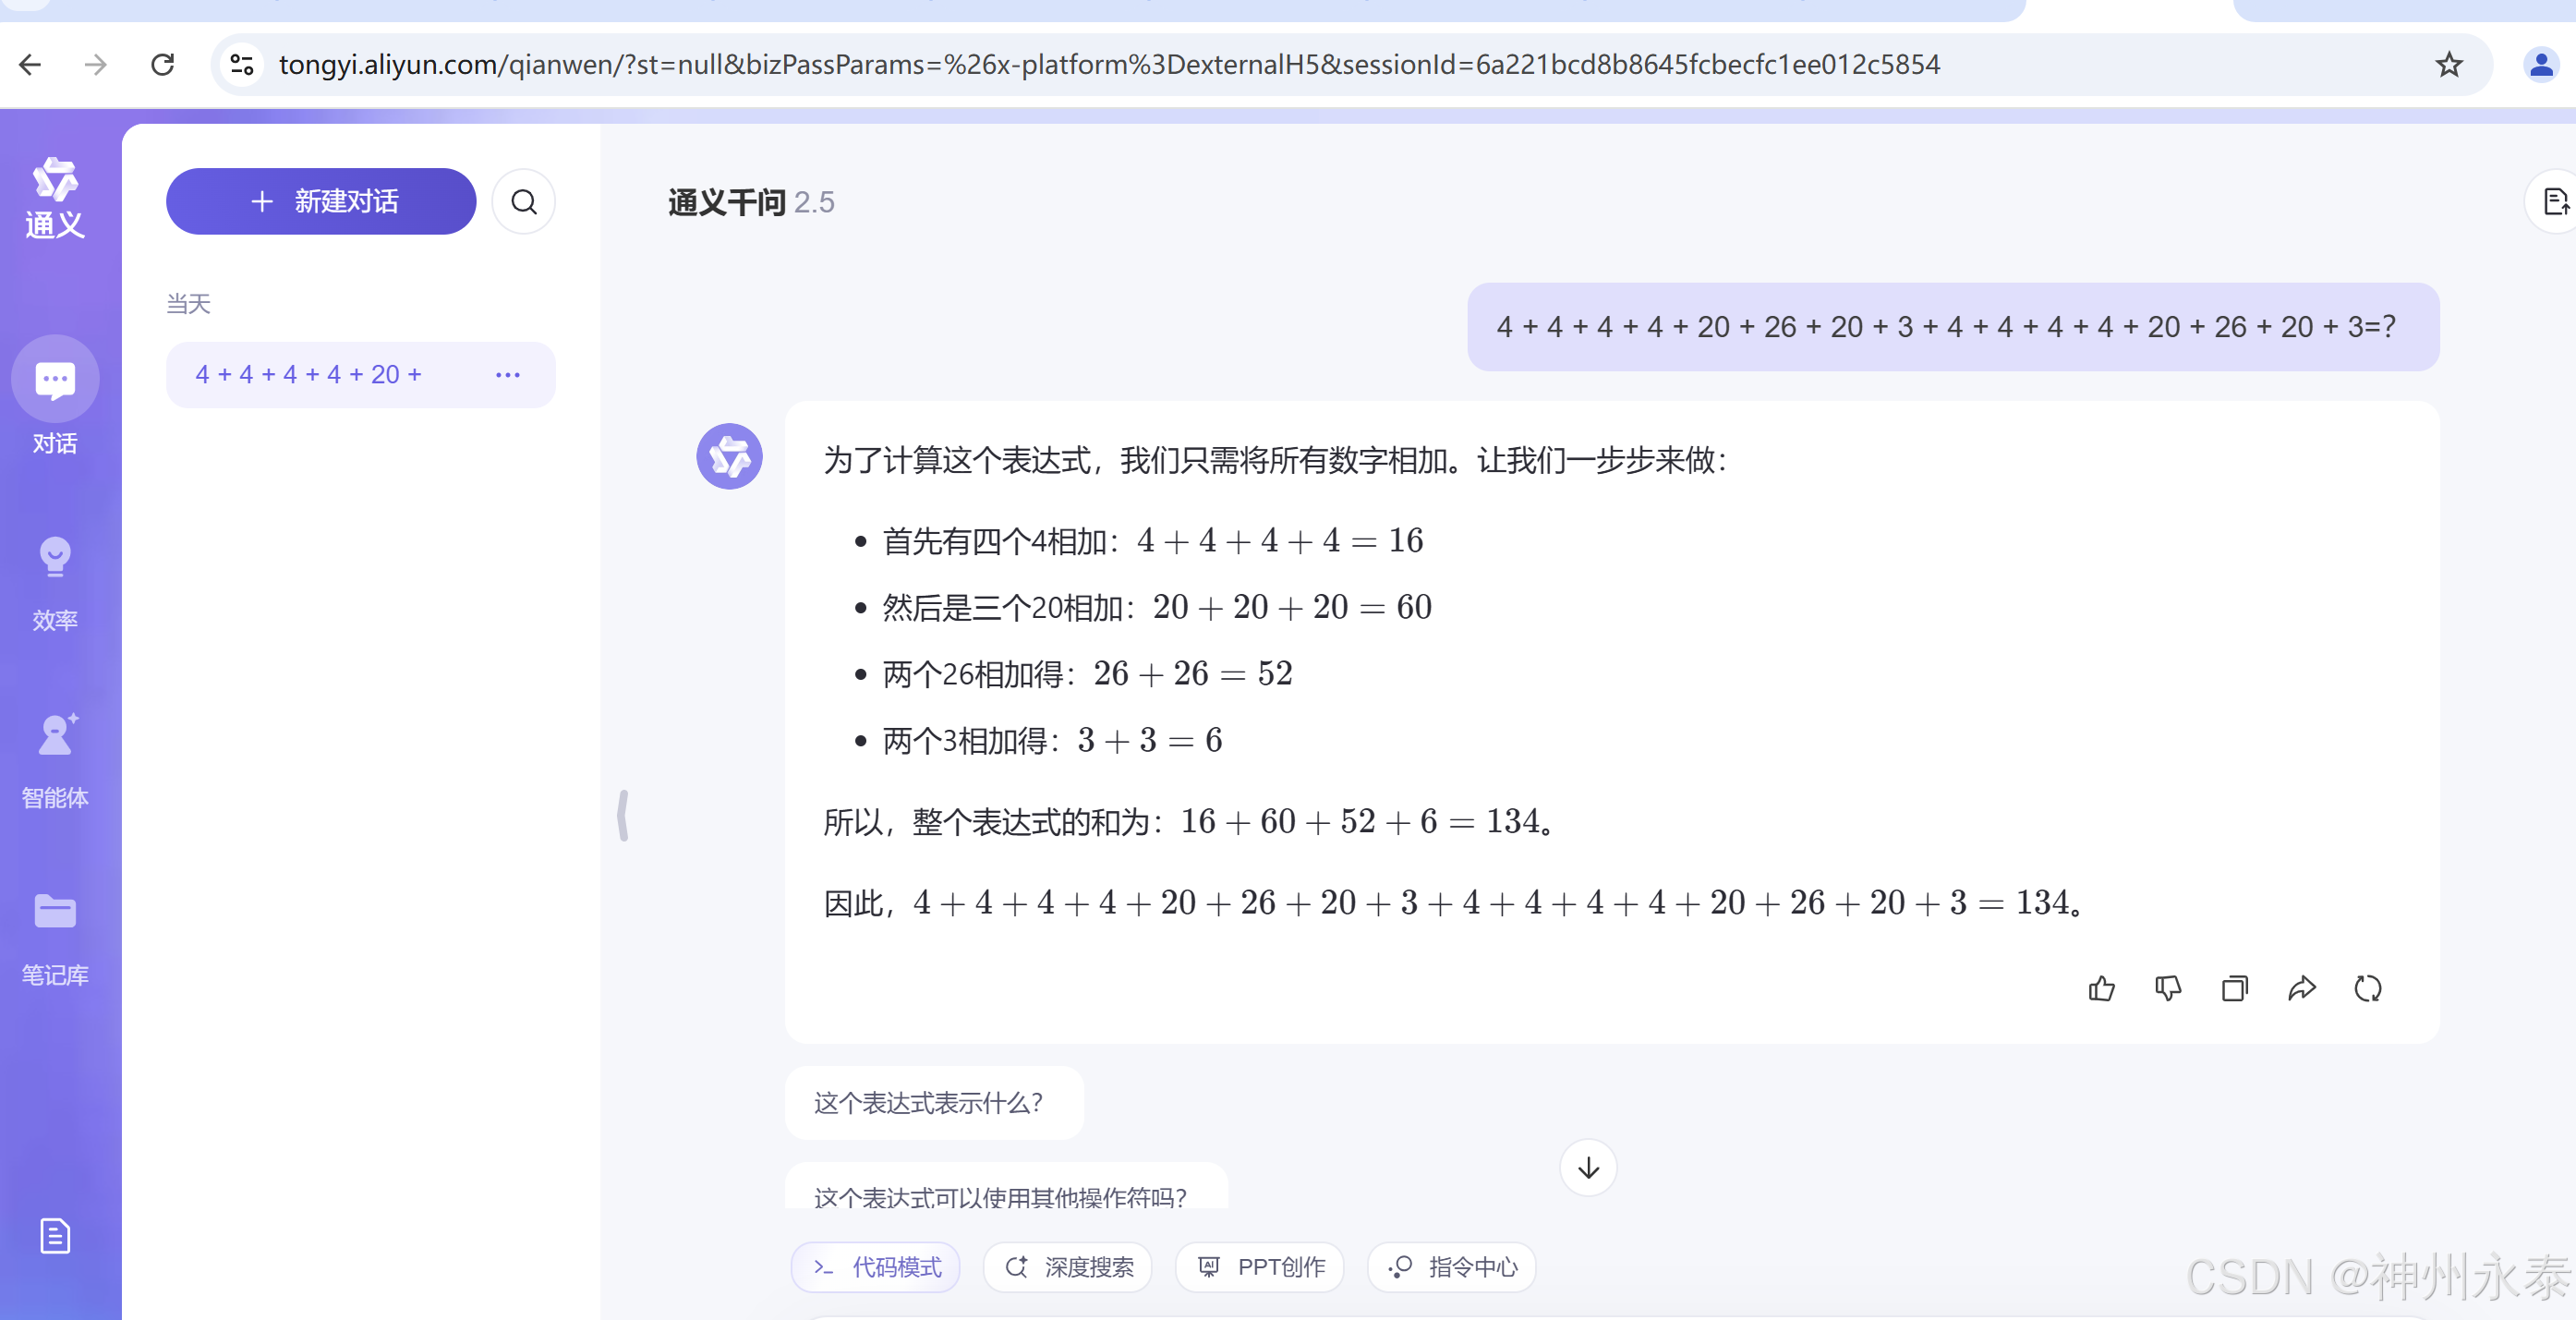Thumbs up the assistant's response
This screenshot has height=1320, width=2576.
point(2102,988)
